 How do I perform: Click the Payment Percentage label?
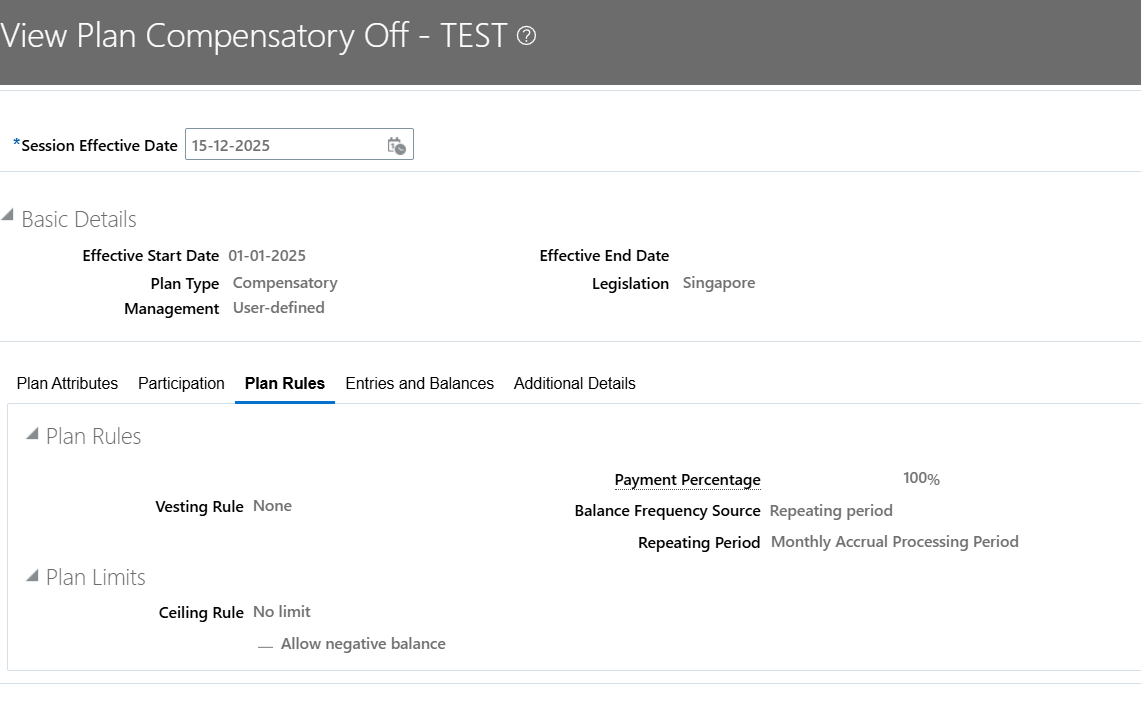pyautogui.click(x=687, y=480)
